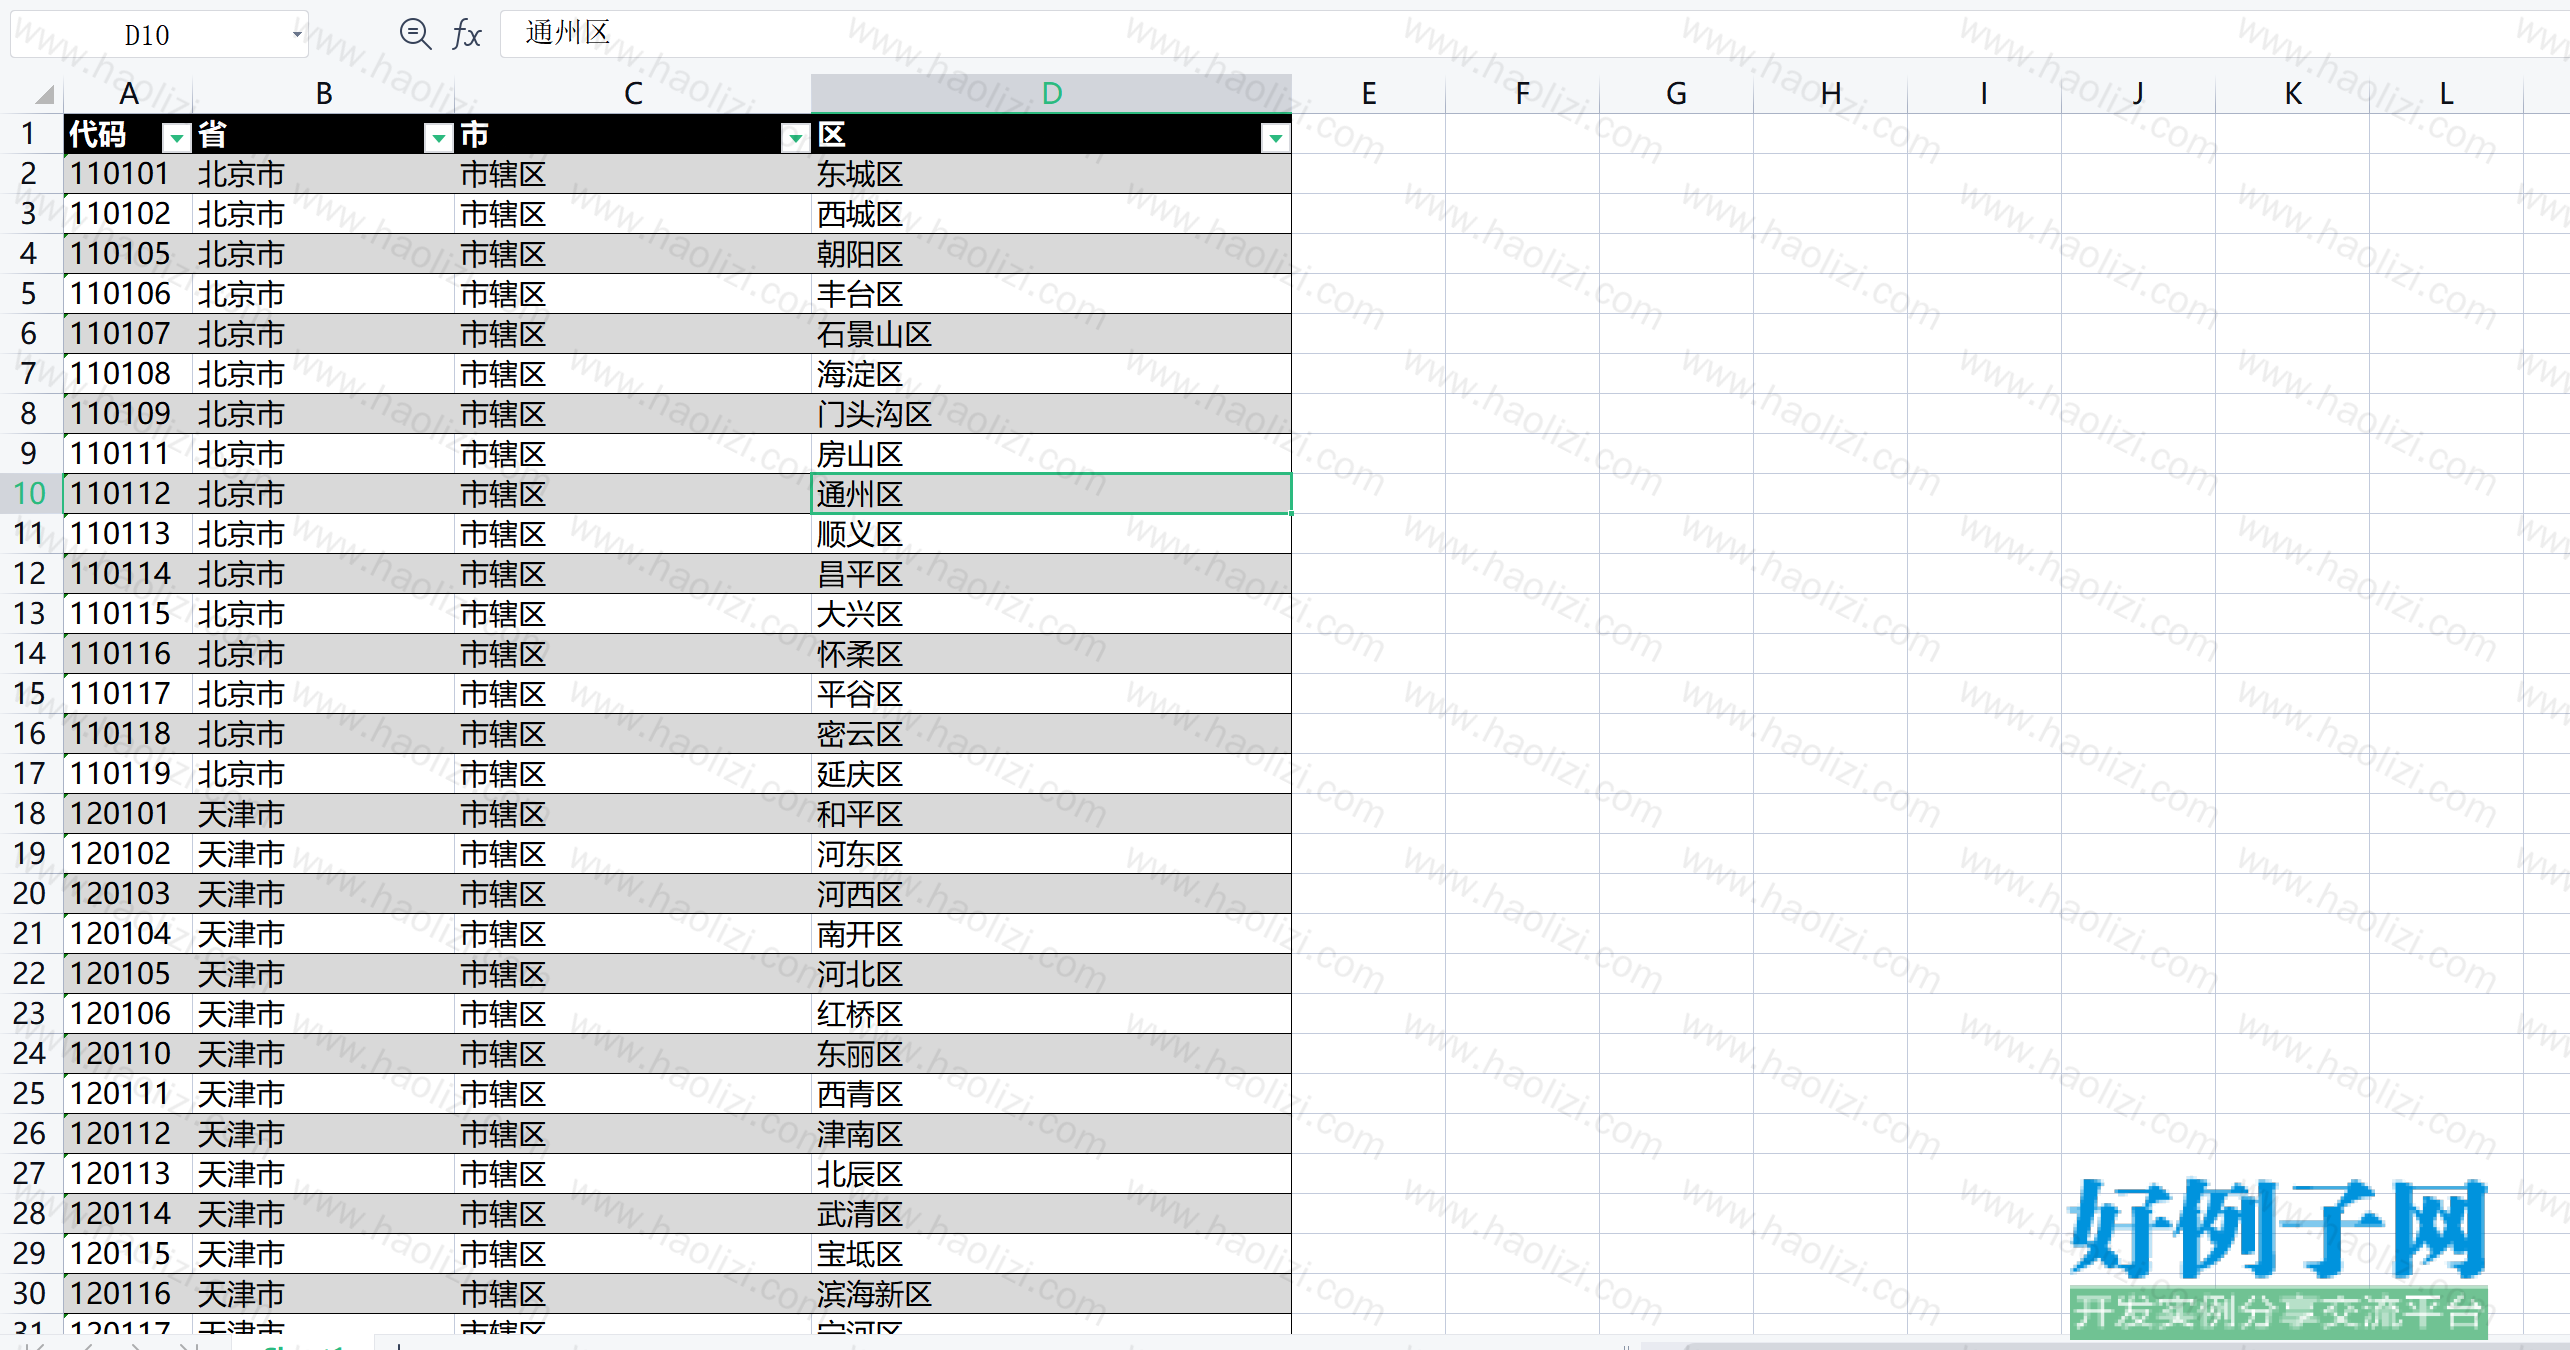Click cell containing 大兴区
The width and height of the screenshot is (2570, 1350).
[x=1051, y=614]
